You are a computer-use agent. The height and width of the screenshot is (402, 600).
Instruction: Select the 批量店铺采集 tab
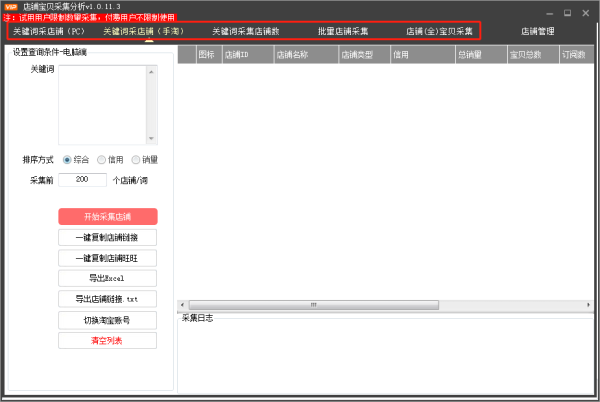pyautogui.click(x=343, y=32)
